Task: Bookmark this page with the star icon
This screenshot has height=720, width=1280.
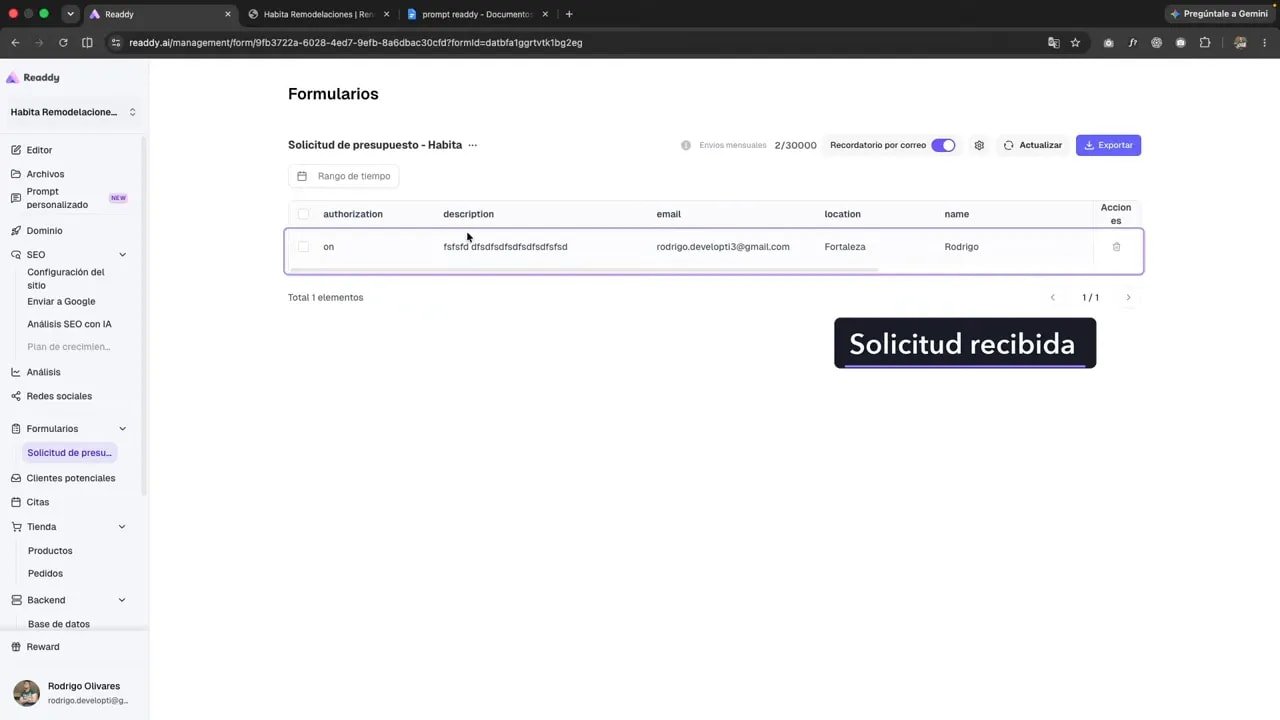Action: coord(1075,43)
